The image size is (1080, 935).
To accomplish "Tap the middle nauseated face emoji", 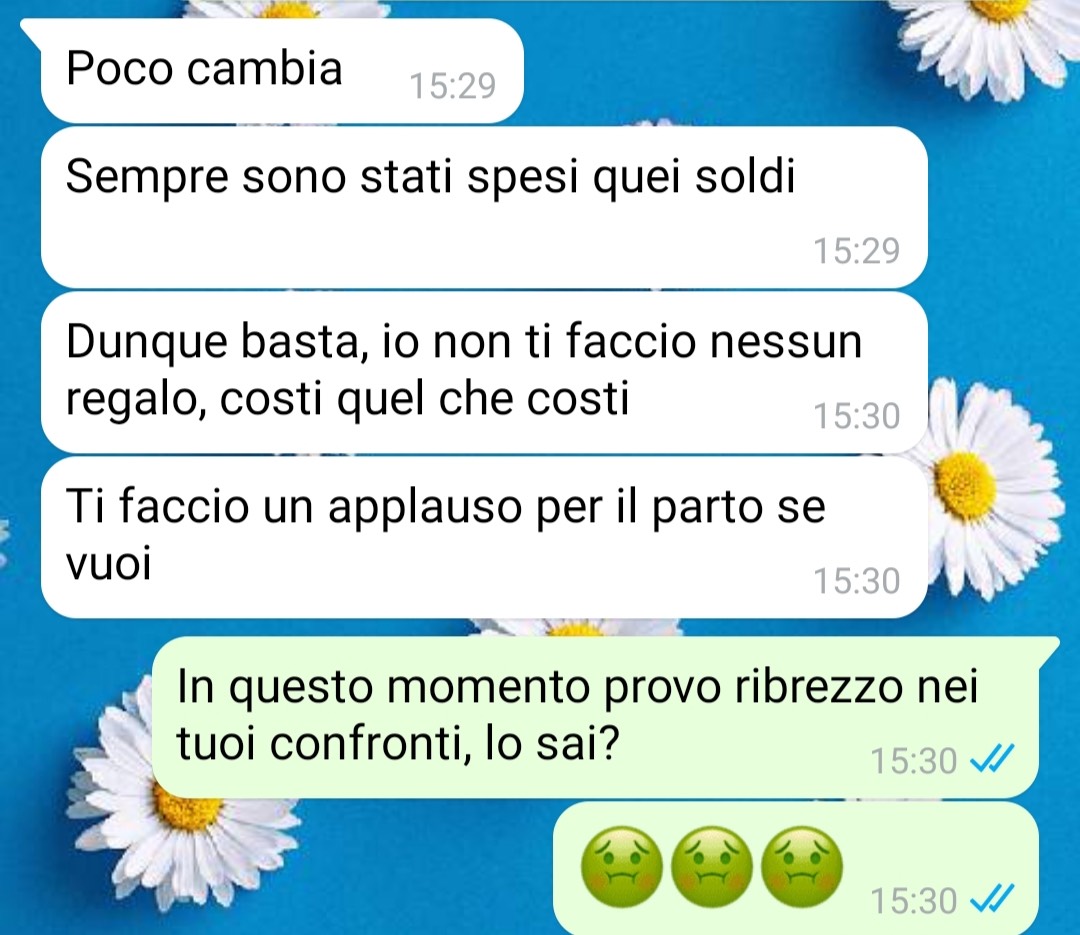I will [712, 867].
